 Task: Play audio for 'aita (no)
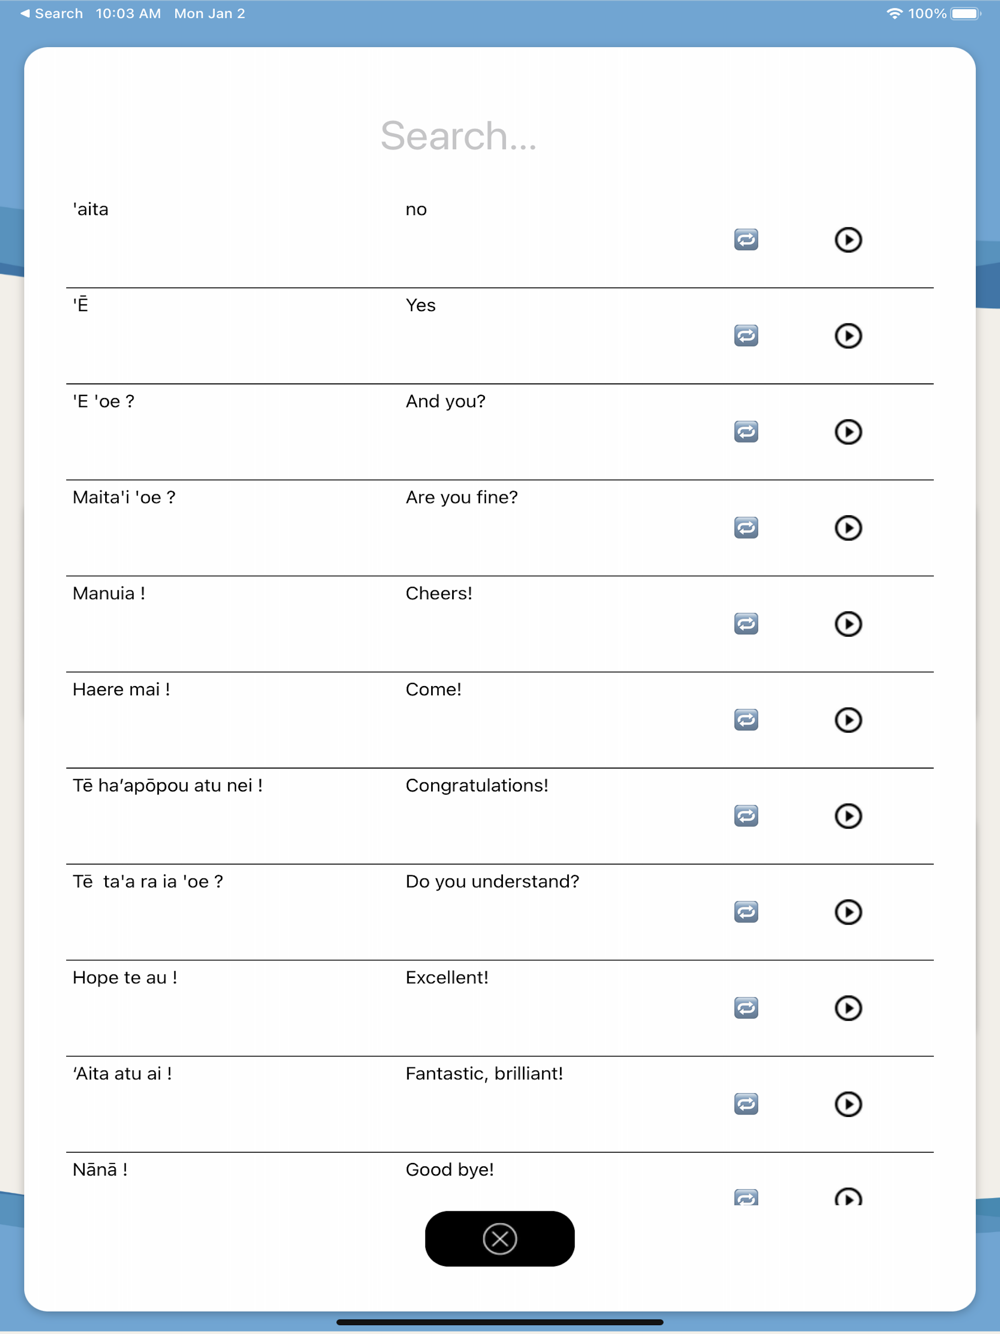848,240
